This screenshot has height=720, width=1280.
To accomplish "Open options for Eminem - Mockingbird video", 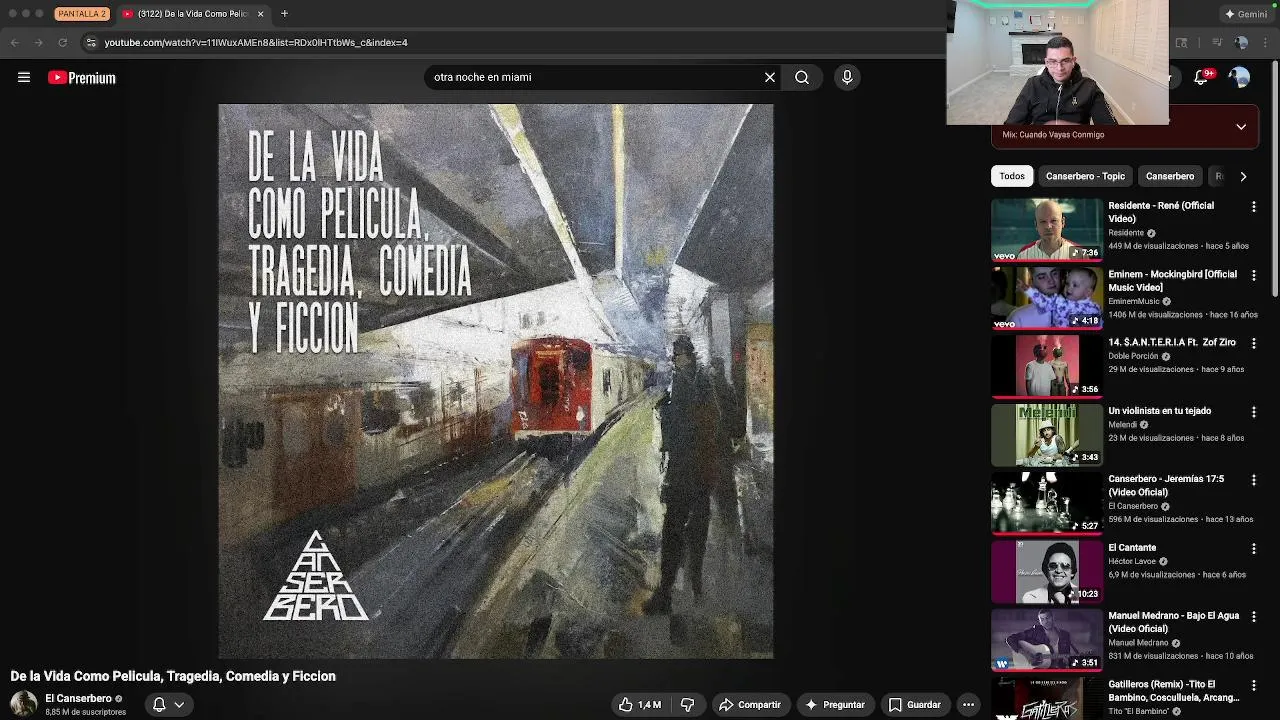I will [1254, 275].
